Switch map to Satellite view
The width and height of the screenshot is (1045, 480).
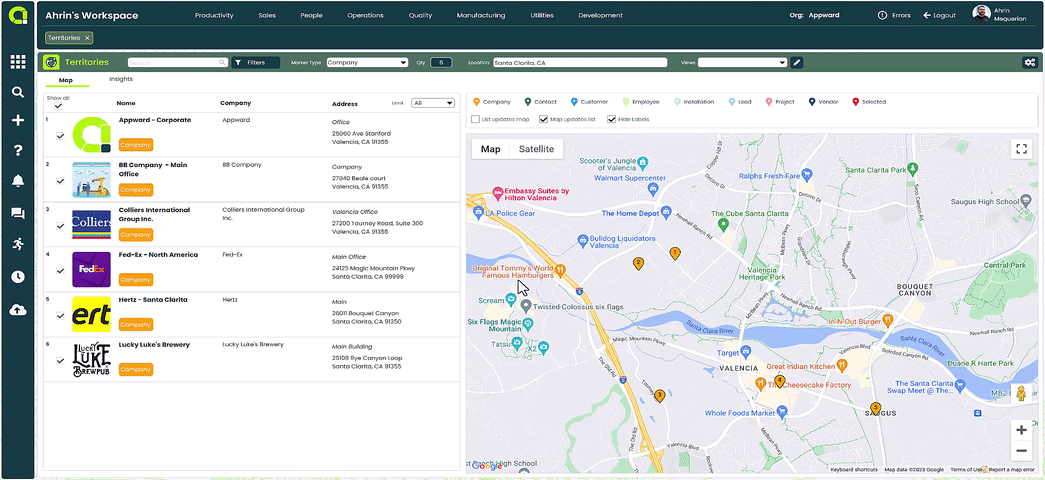coord(536,149)
